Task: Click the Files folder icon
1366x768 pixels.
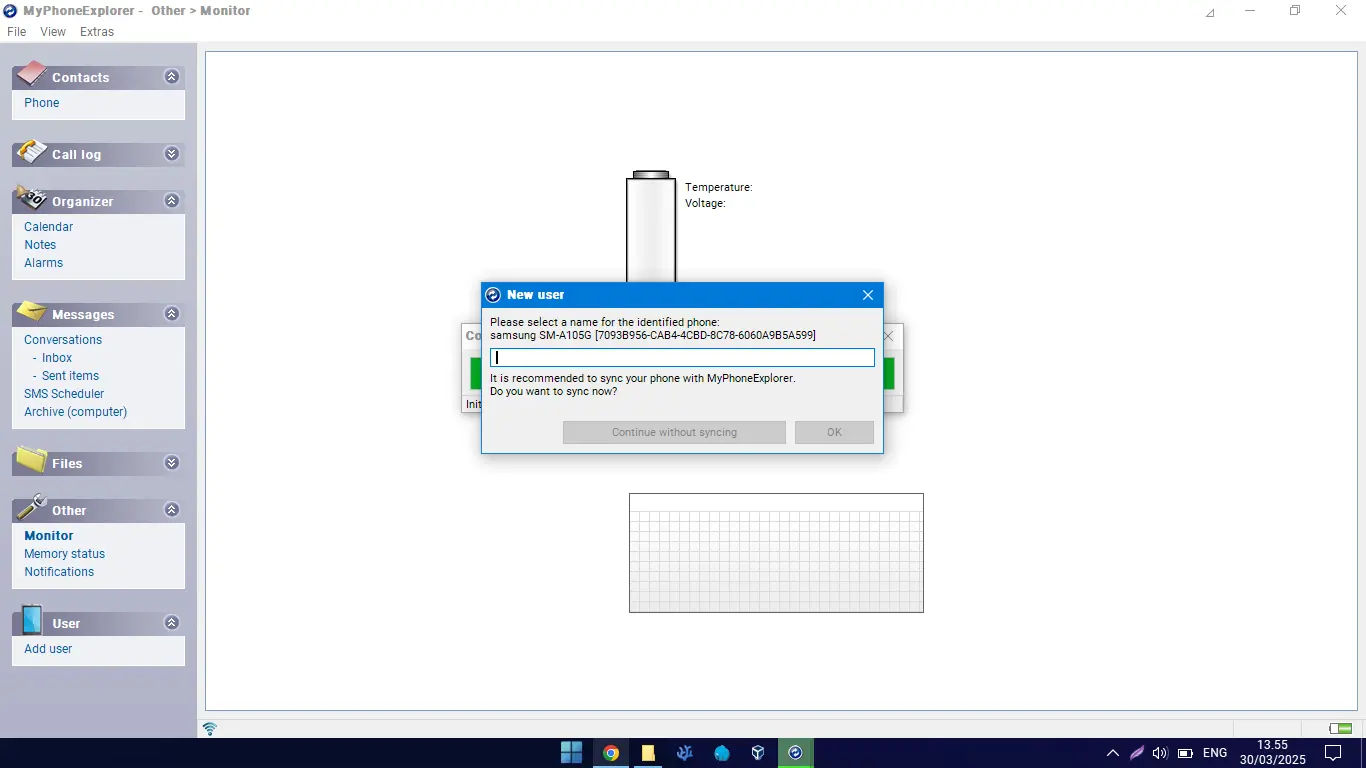Action: [31, 460]
